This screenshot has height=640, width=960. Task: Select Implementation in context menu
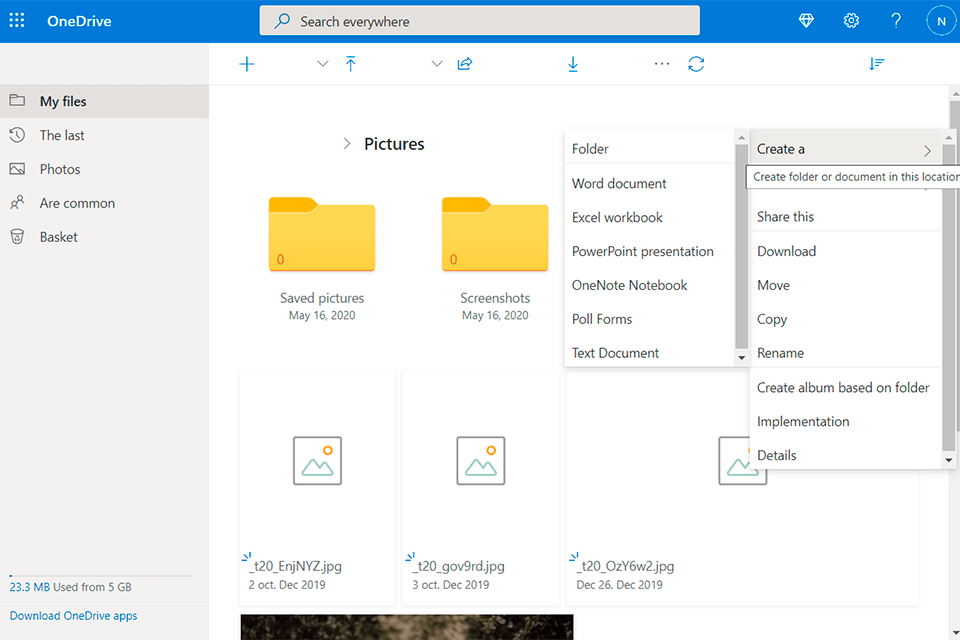846,421
